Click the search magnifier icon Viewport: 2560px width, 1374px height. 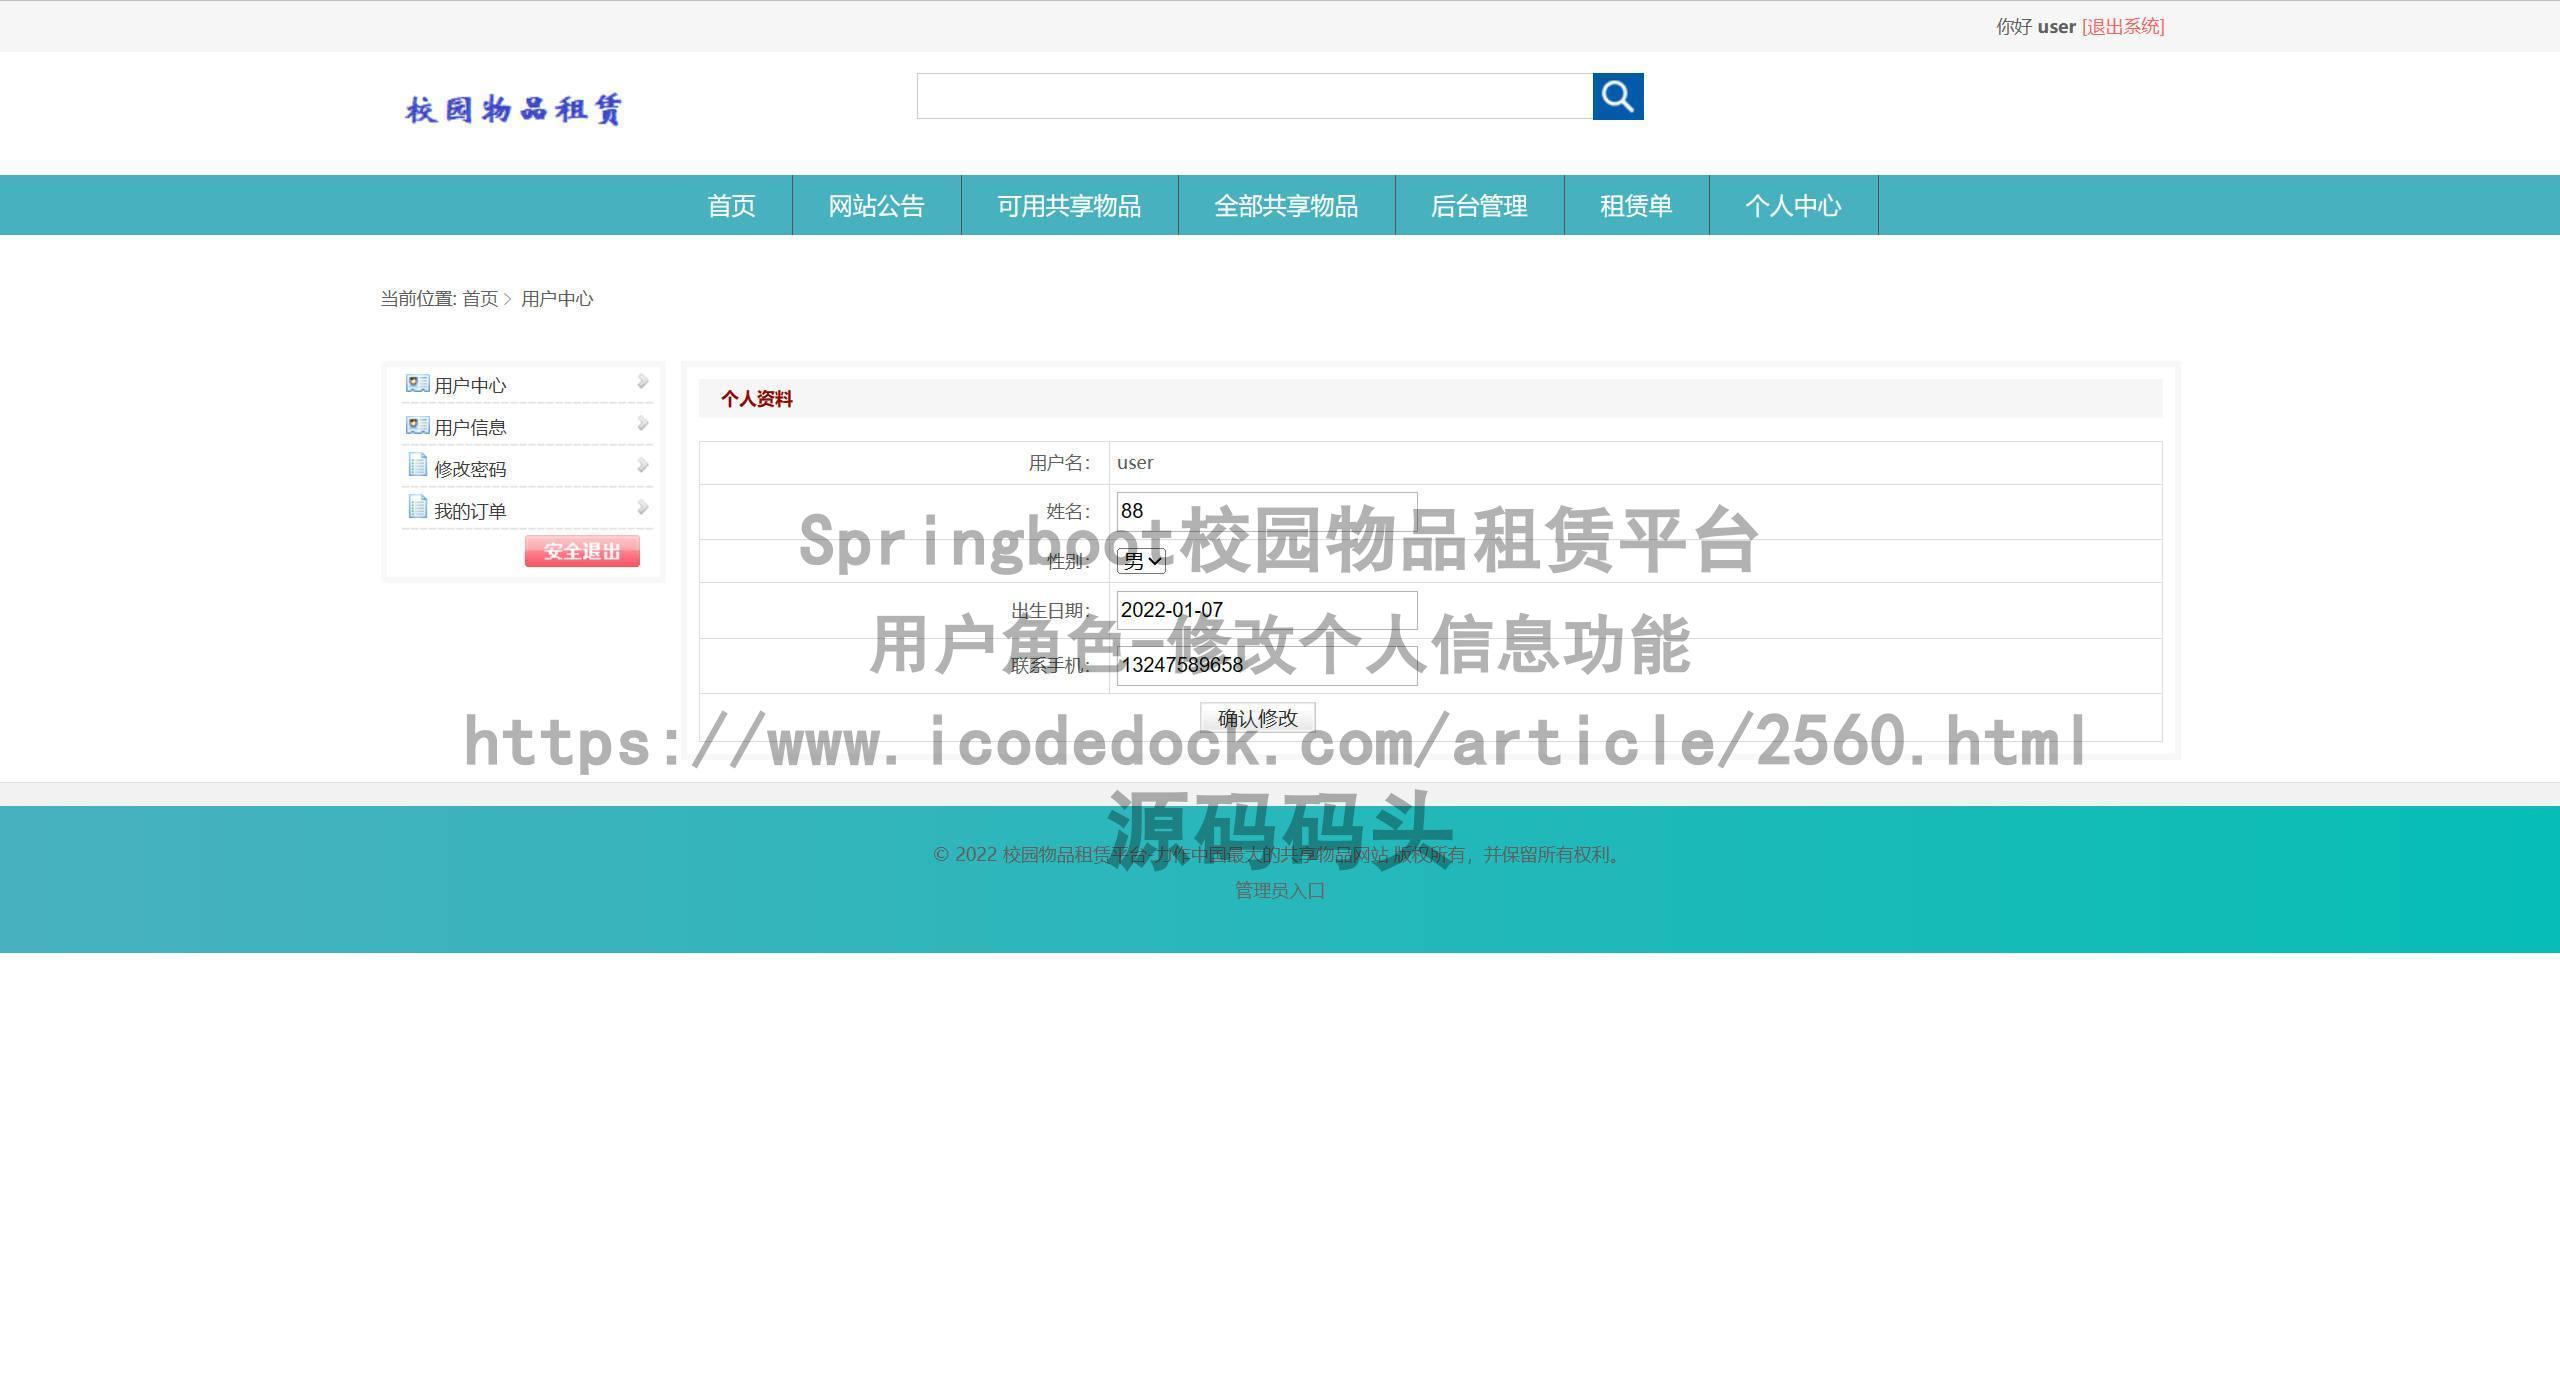[1617, 97]
